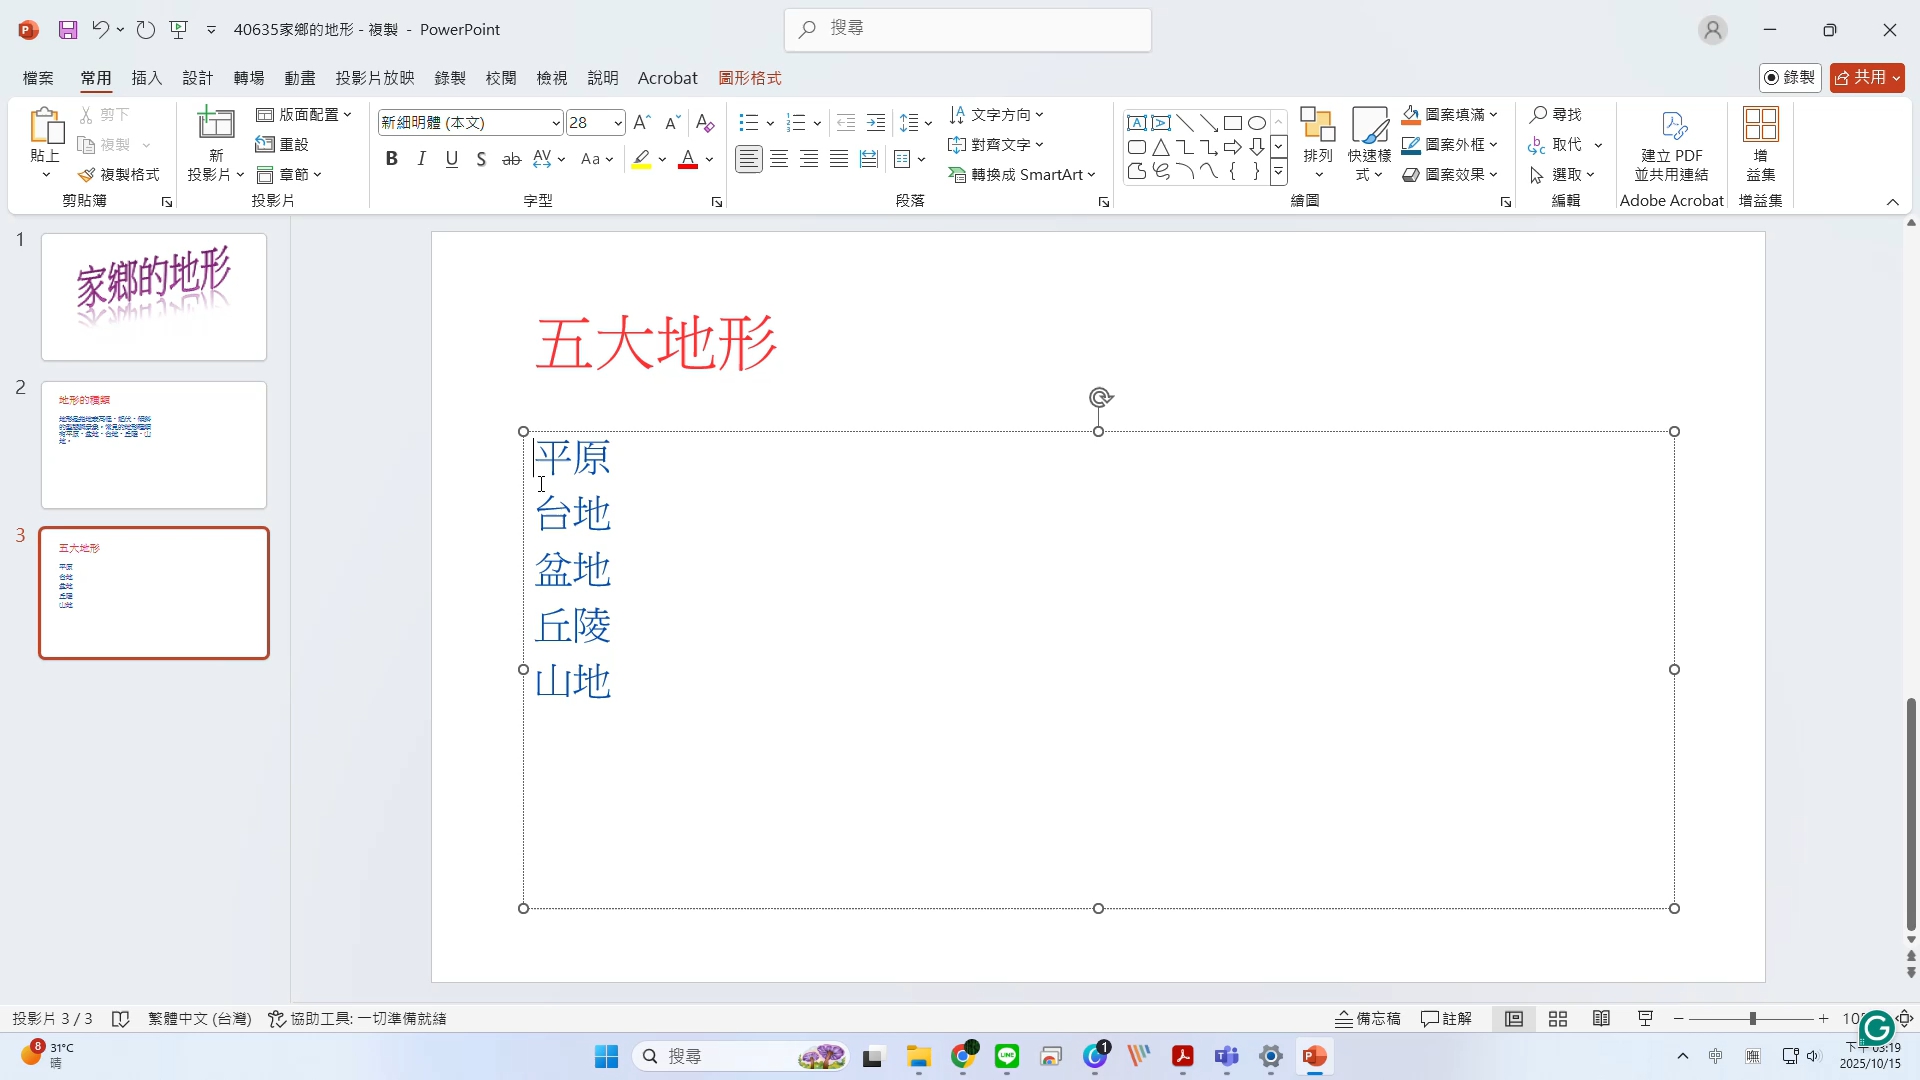The height and width of the screenshot is (1080, 1920).
Task: Toggle Bold formatting
Action: (x=392, y=159)
